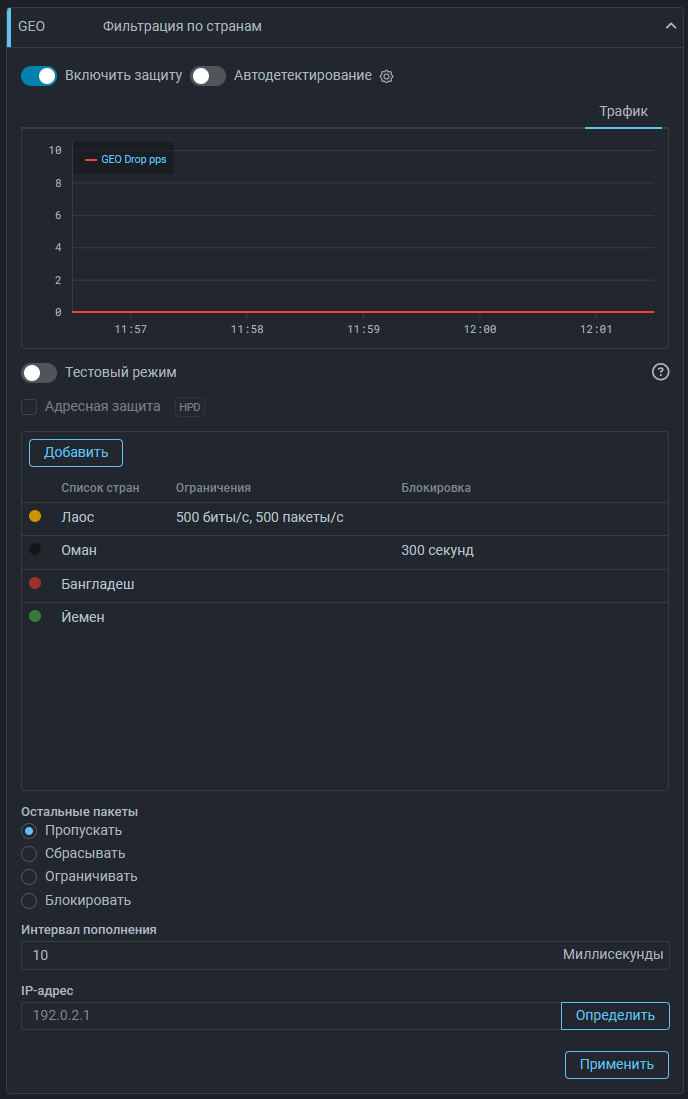Click the HPD badge icon
688x1099 pixels.
[190, 407]
